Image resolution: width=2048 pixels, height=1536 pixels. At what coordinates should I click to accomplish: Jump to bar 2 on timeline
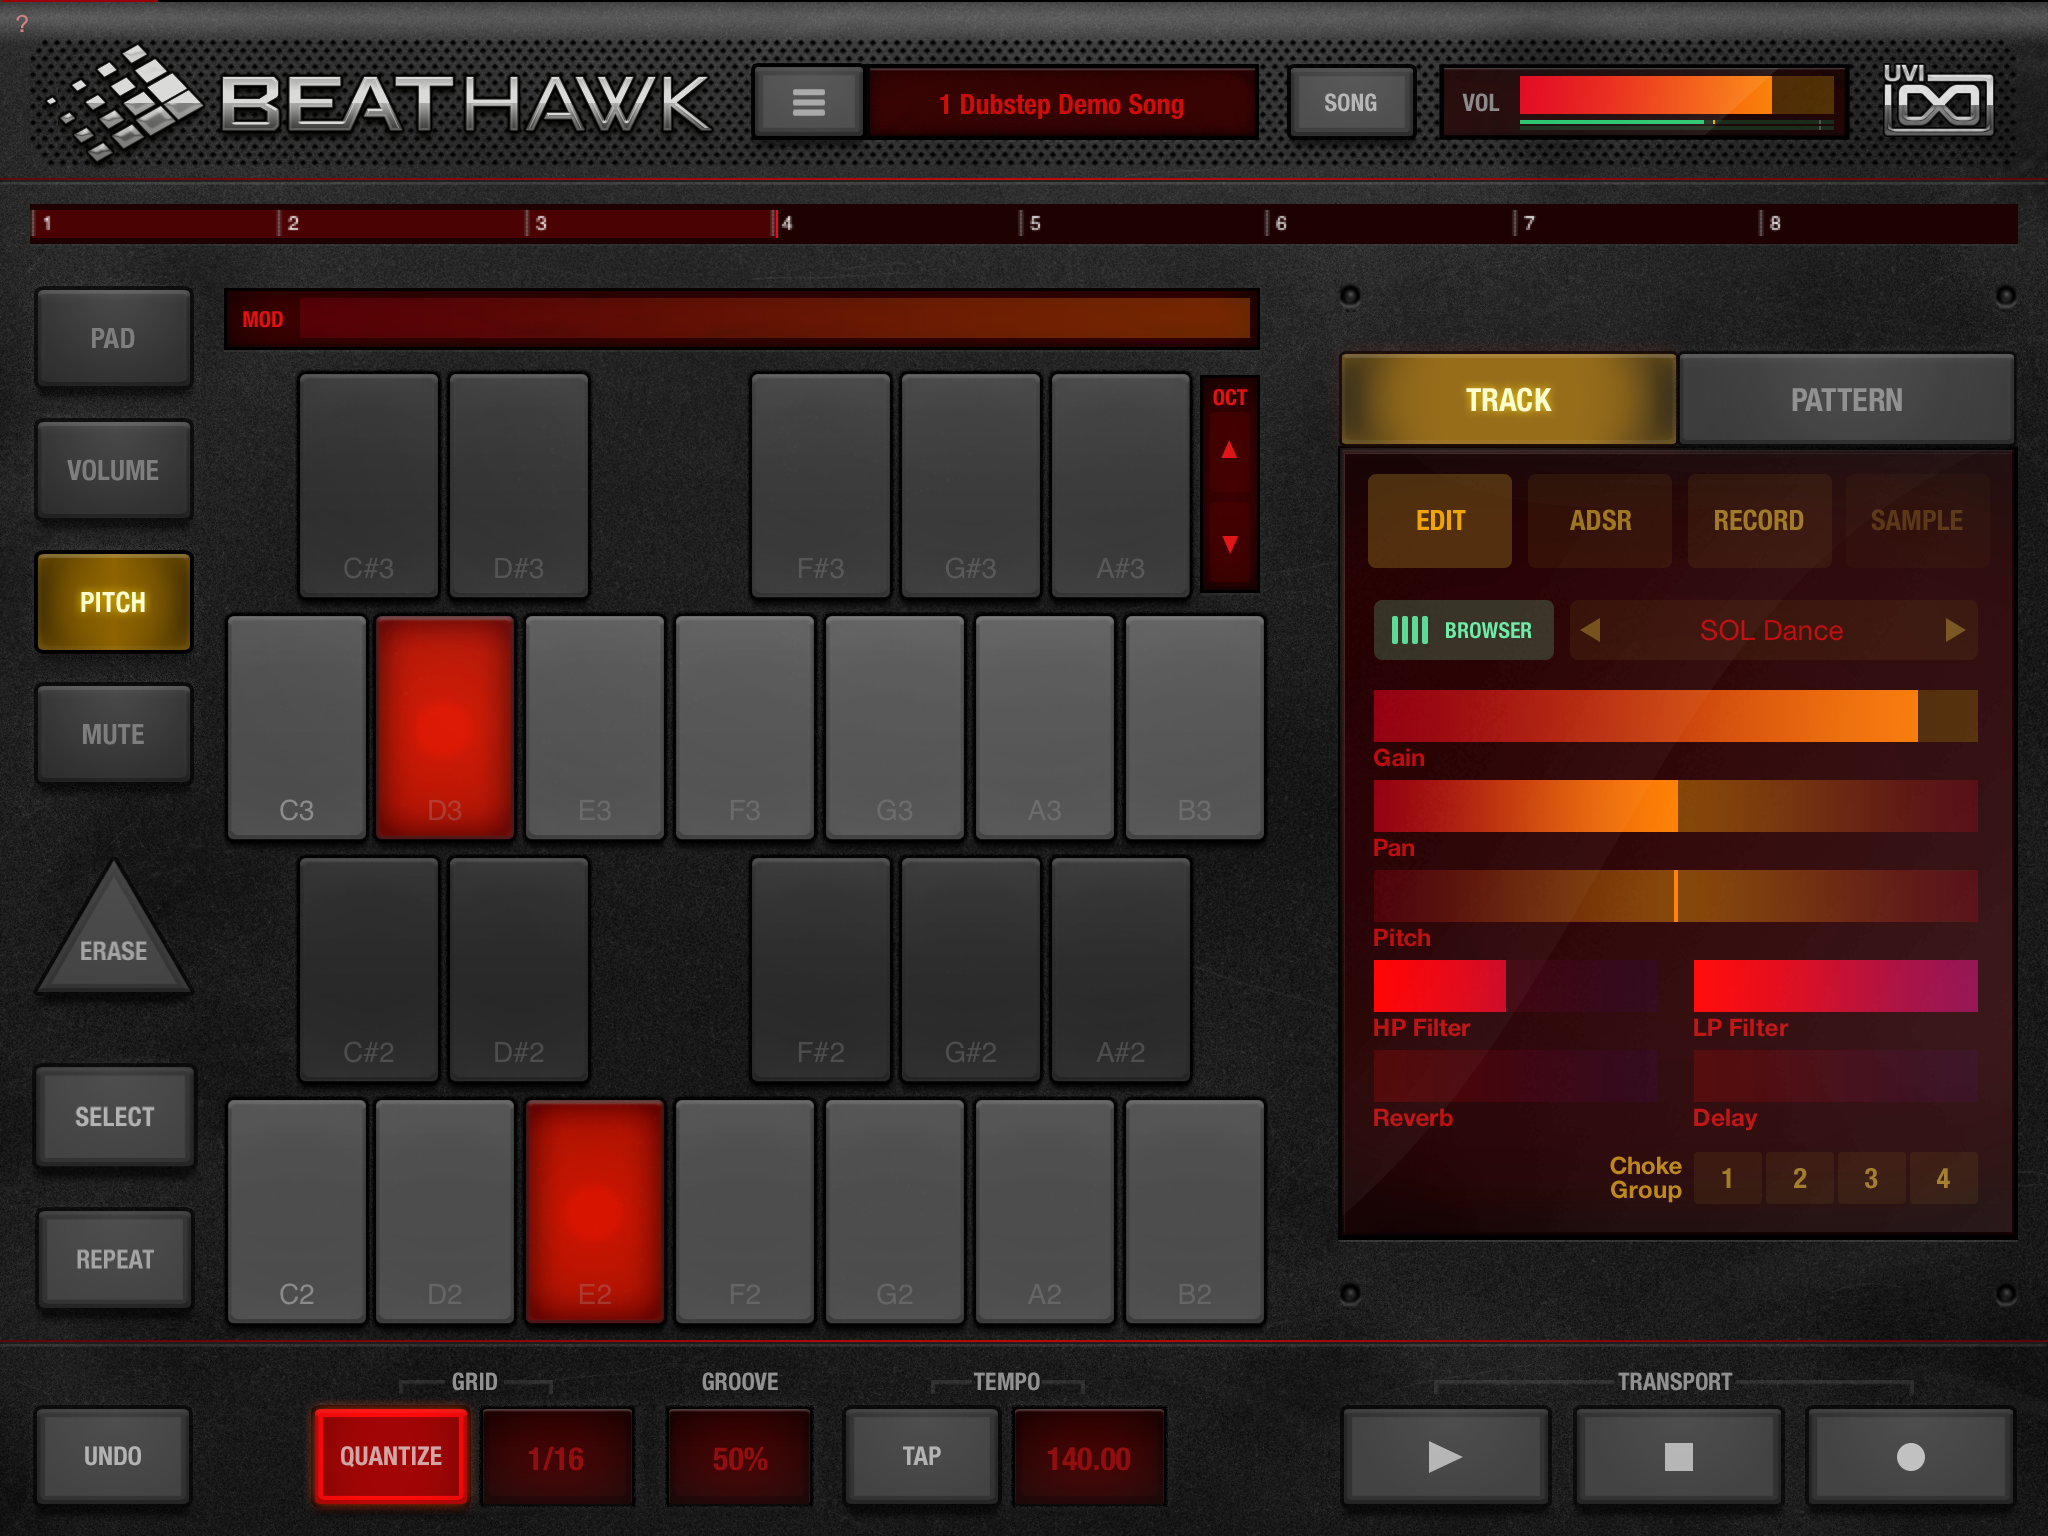[x=292, y=223]
